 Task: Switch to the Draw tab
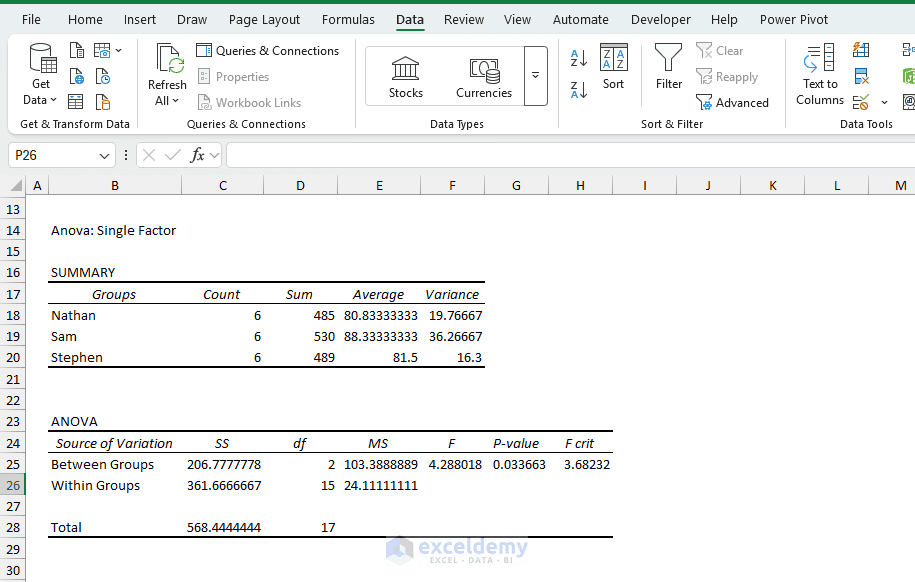tap(192, 20)
